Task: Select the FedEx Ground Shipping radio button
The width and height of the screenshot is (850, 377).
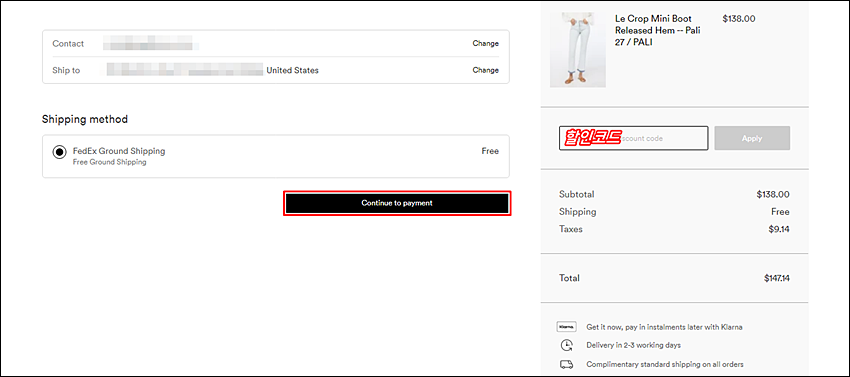Action: click(59, 152)
